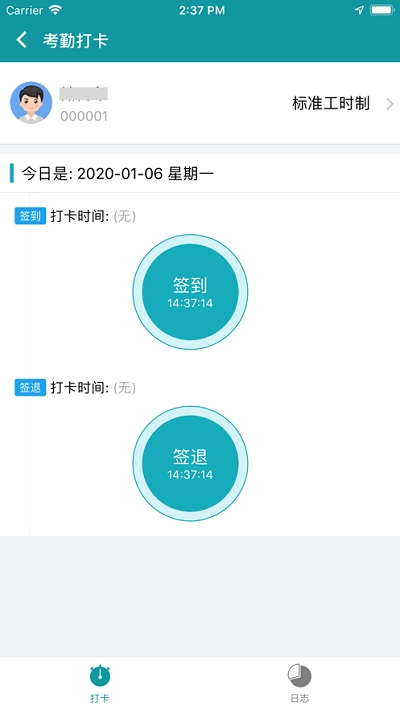This screenshot has height=710, width=400.
Task: Select the 打卡 stopwatch tab icon
Action: point(100,676)
